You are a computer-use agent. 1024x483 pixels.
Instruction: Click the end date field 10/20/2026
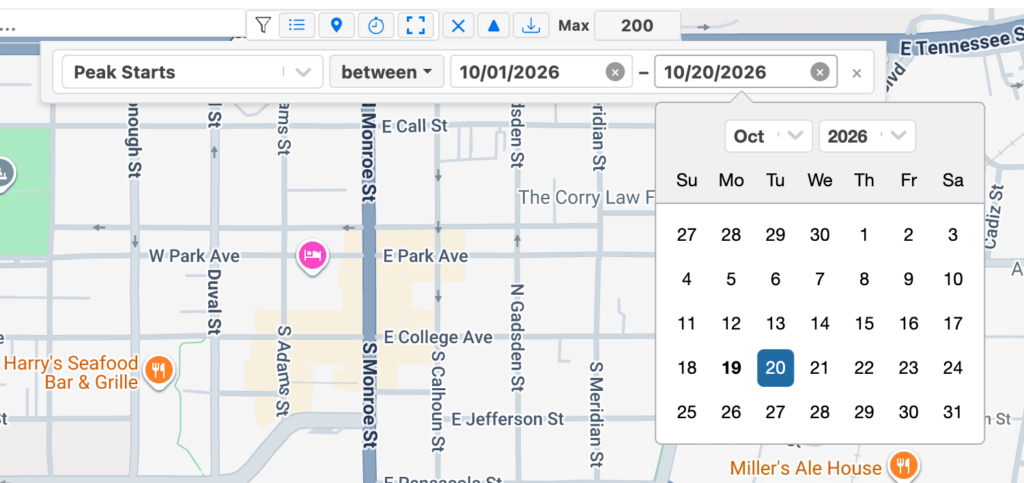746,72
